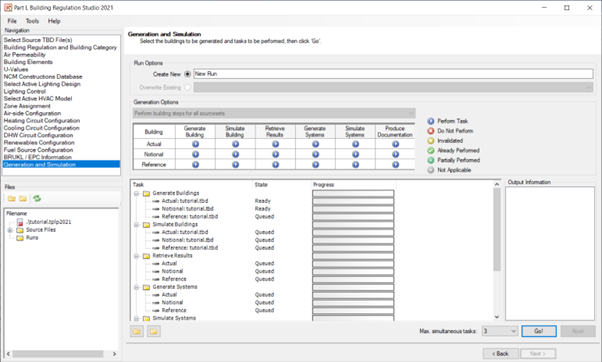Select Reference: tutorial.tbd under Simulate Buildings
Screen dimensions: 602x362
(x=190, y=248)
